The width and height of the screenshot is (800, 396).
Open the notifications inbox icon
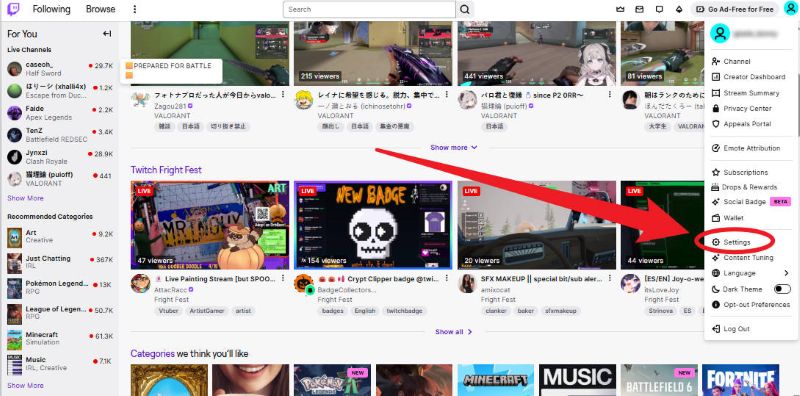click(639, 9)
